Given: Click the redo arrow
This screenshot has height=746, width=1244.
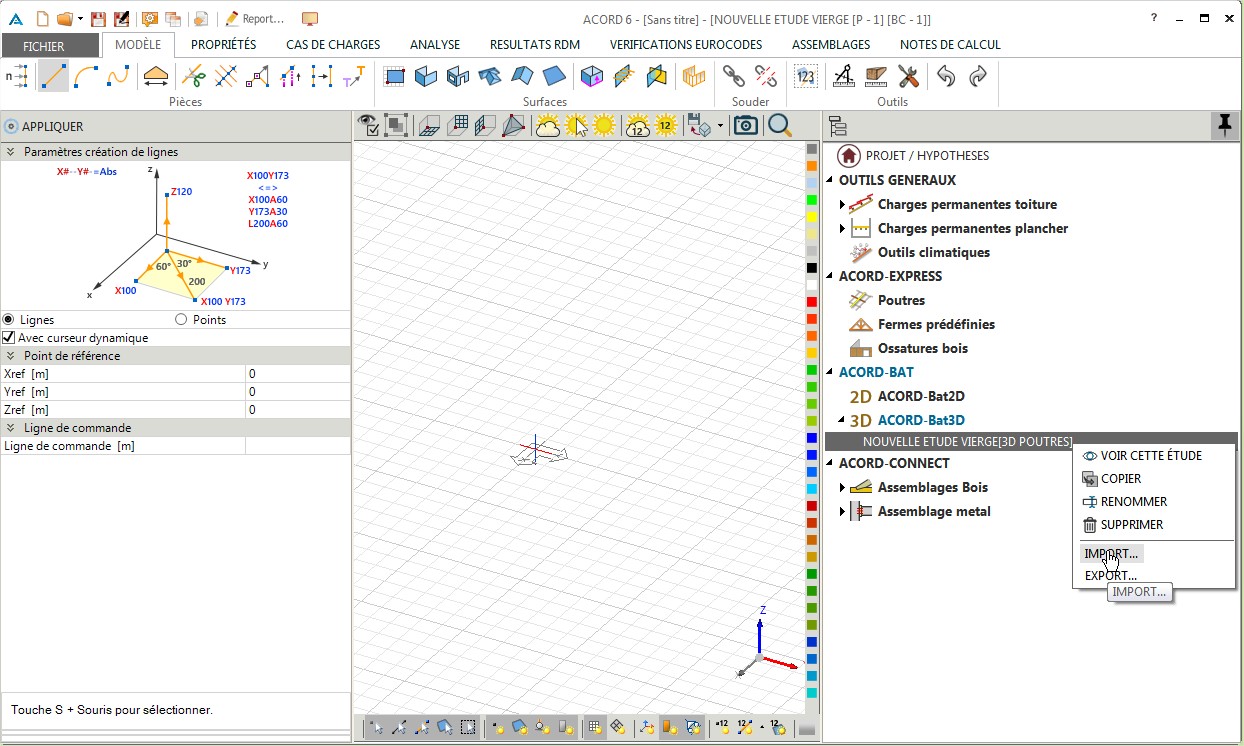Looking at the screenshot, I should coord(978,76).
